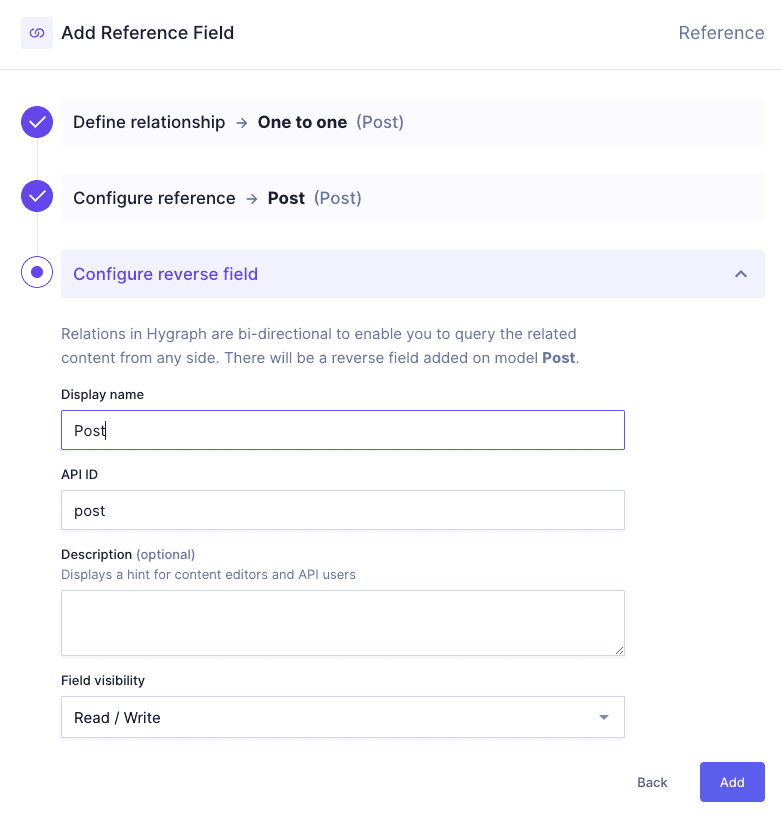Screen dimensions: 782x837
Task: Click the chain link Reference icon in the header
Action: tap(36, 33)
